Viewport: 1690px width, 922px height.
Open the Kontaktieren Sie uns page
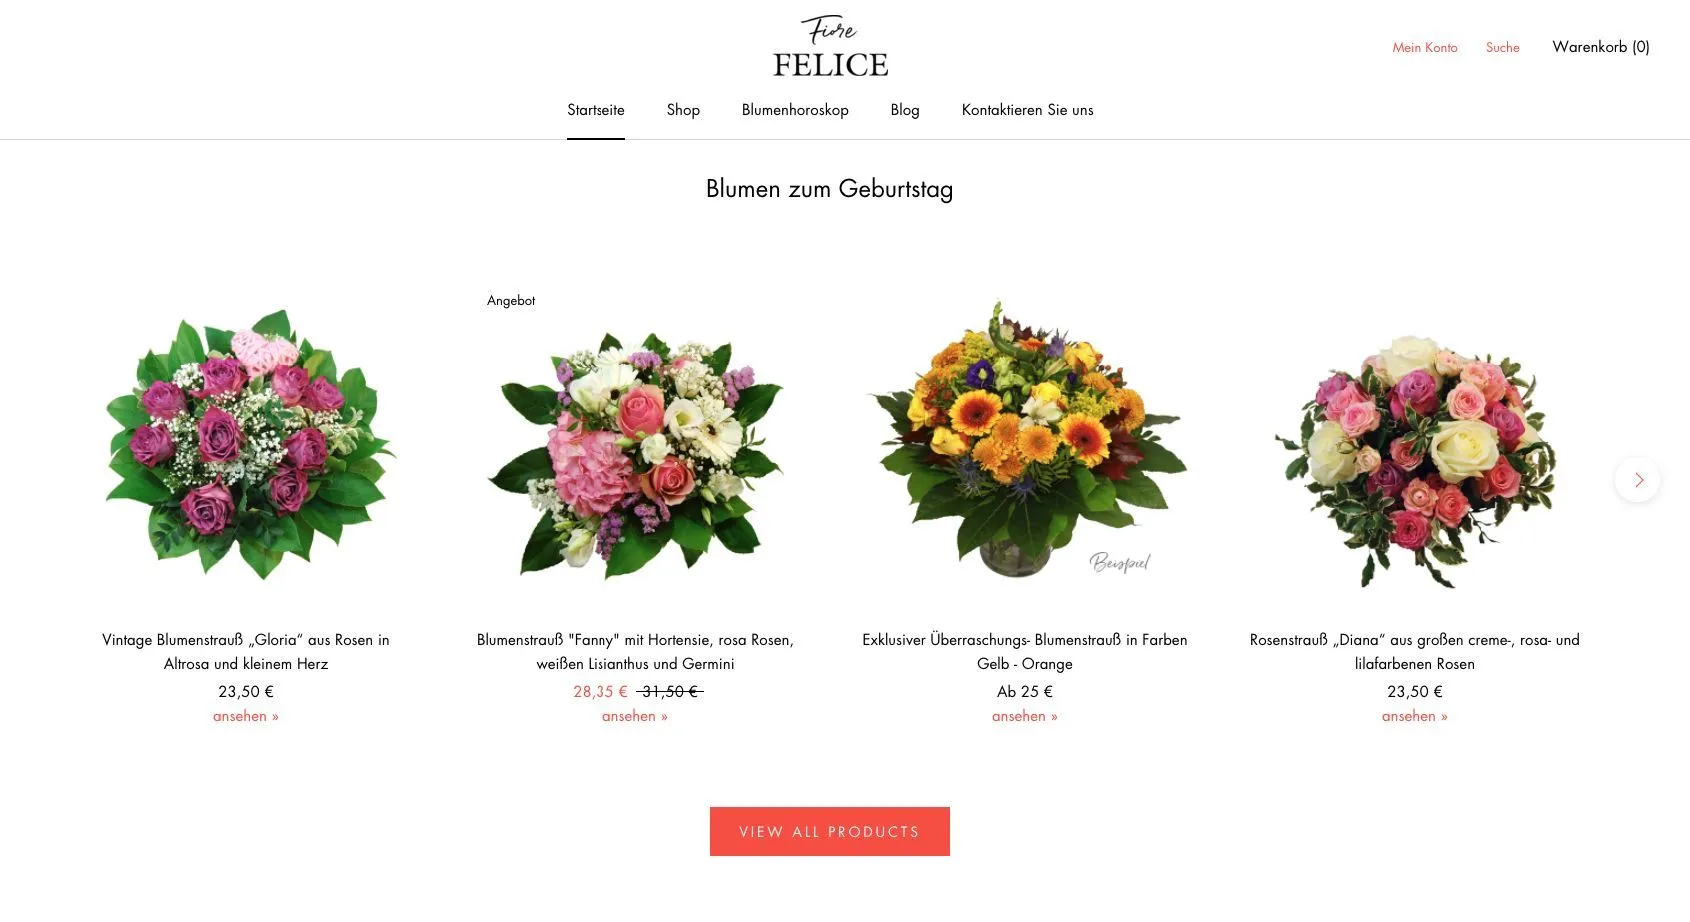click(1027, 110)
